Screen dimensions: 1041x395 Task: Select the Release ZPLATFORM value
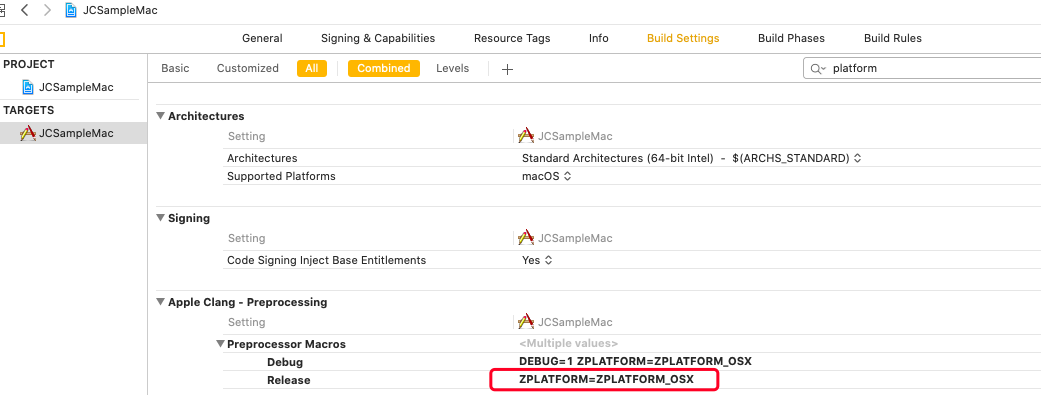click(x=606, y=380)
